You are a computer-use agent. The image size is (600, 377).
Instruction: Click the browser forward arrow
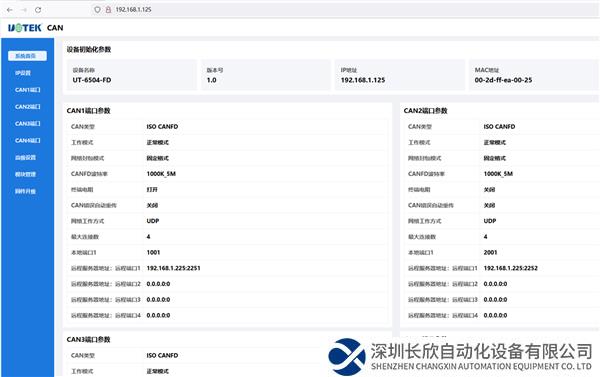24,10
